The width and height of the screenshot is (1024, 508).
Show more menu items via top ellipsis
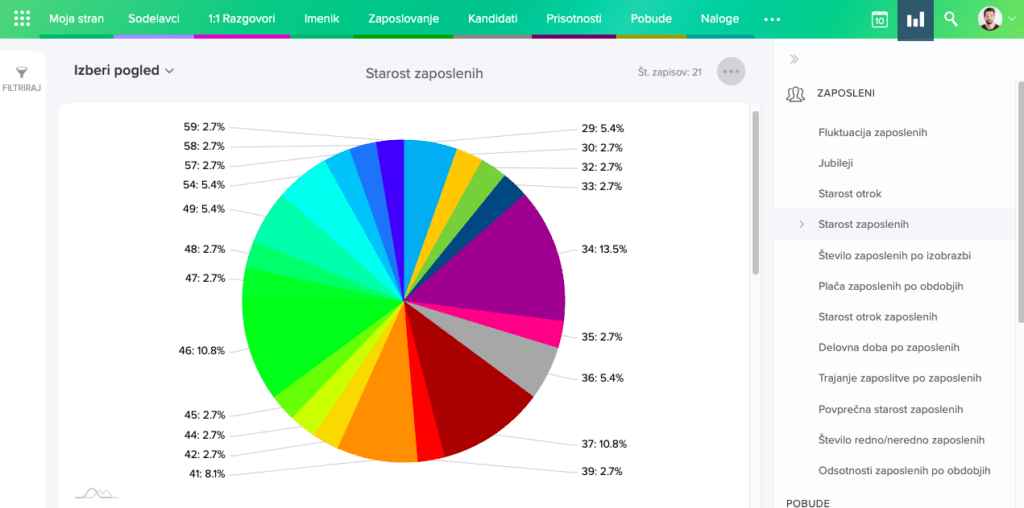772,19
